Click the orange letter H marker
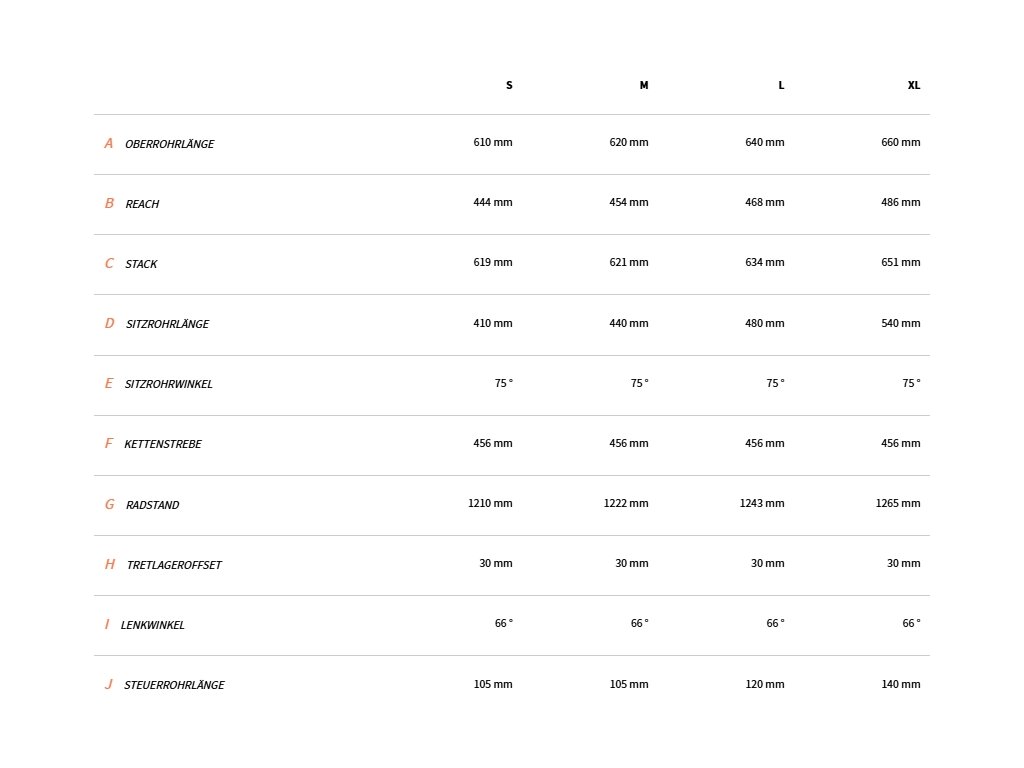 110,564
